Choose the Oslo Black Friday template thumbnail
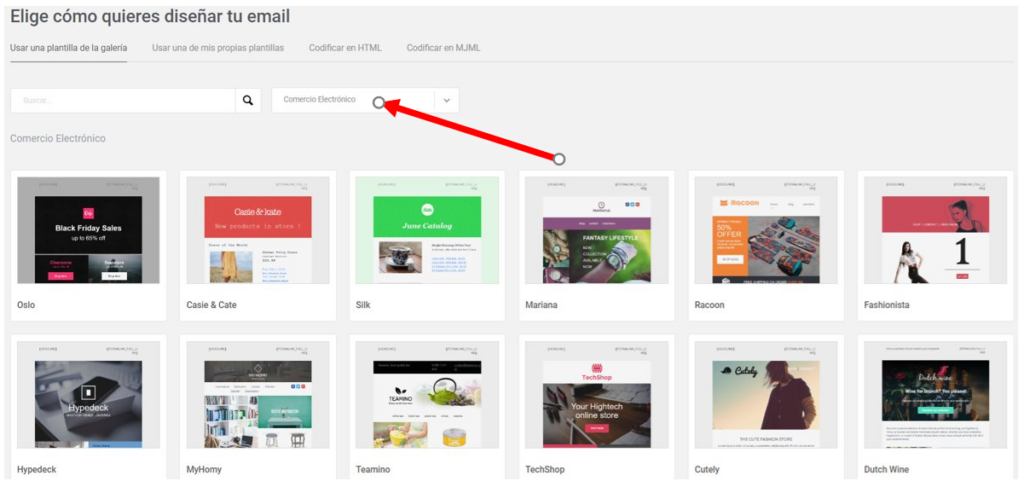Viewport: 1024px width, 487px height. click(88, 230)
